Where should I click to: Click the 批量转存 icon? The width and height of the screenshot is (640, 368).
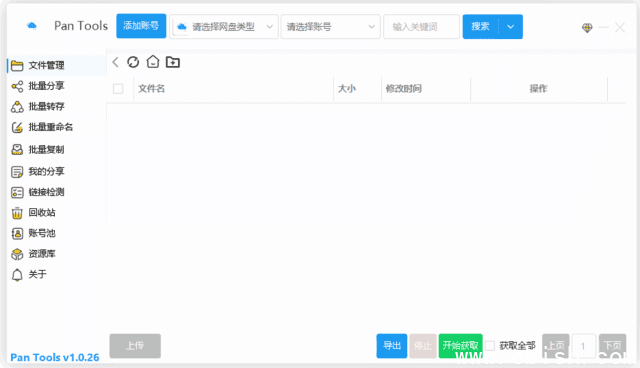(17, 106)
